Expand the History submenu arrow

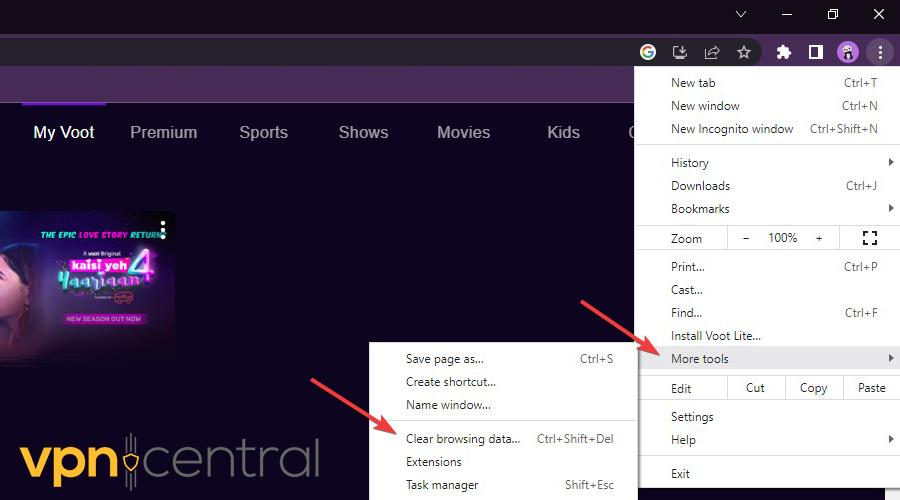(x=890, y=162)
